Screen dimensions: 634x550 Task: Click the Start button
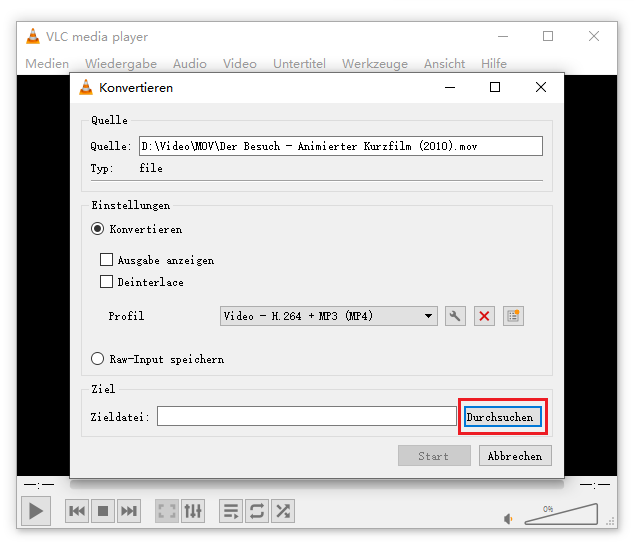pos(434,456)
